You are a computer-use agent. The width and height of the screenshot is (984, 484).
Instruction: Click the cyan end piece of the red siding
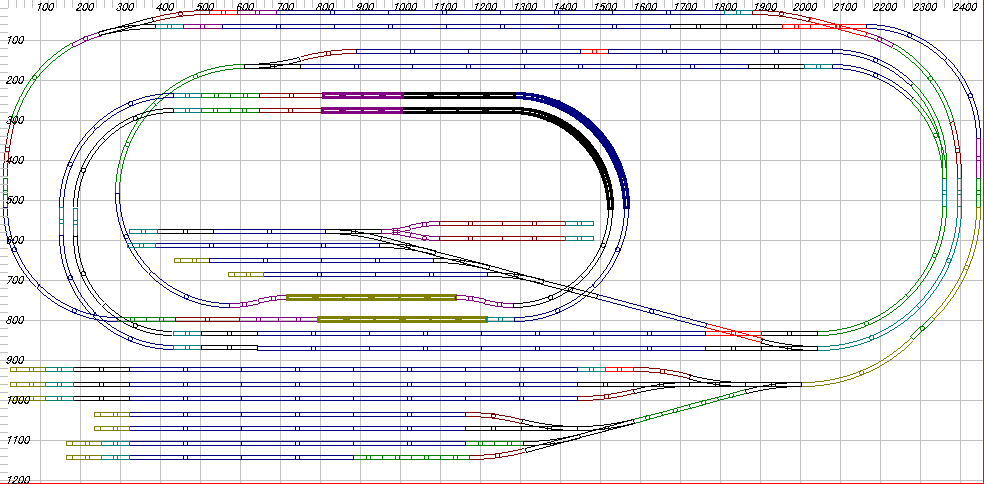(579, 239)
